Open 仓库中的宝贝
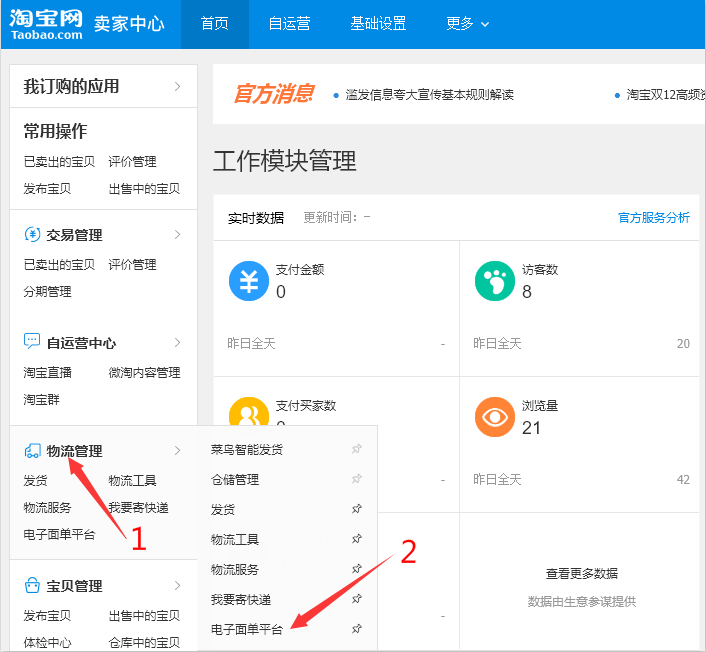 (144, 643)
